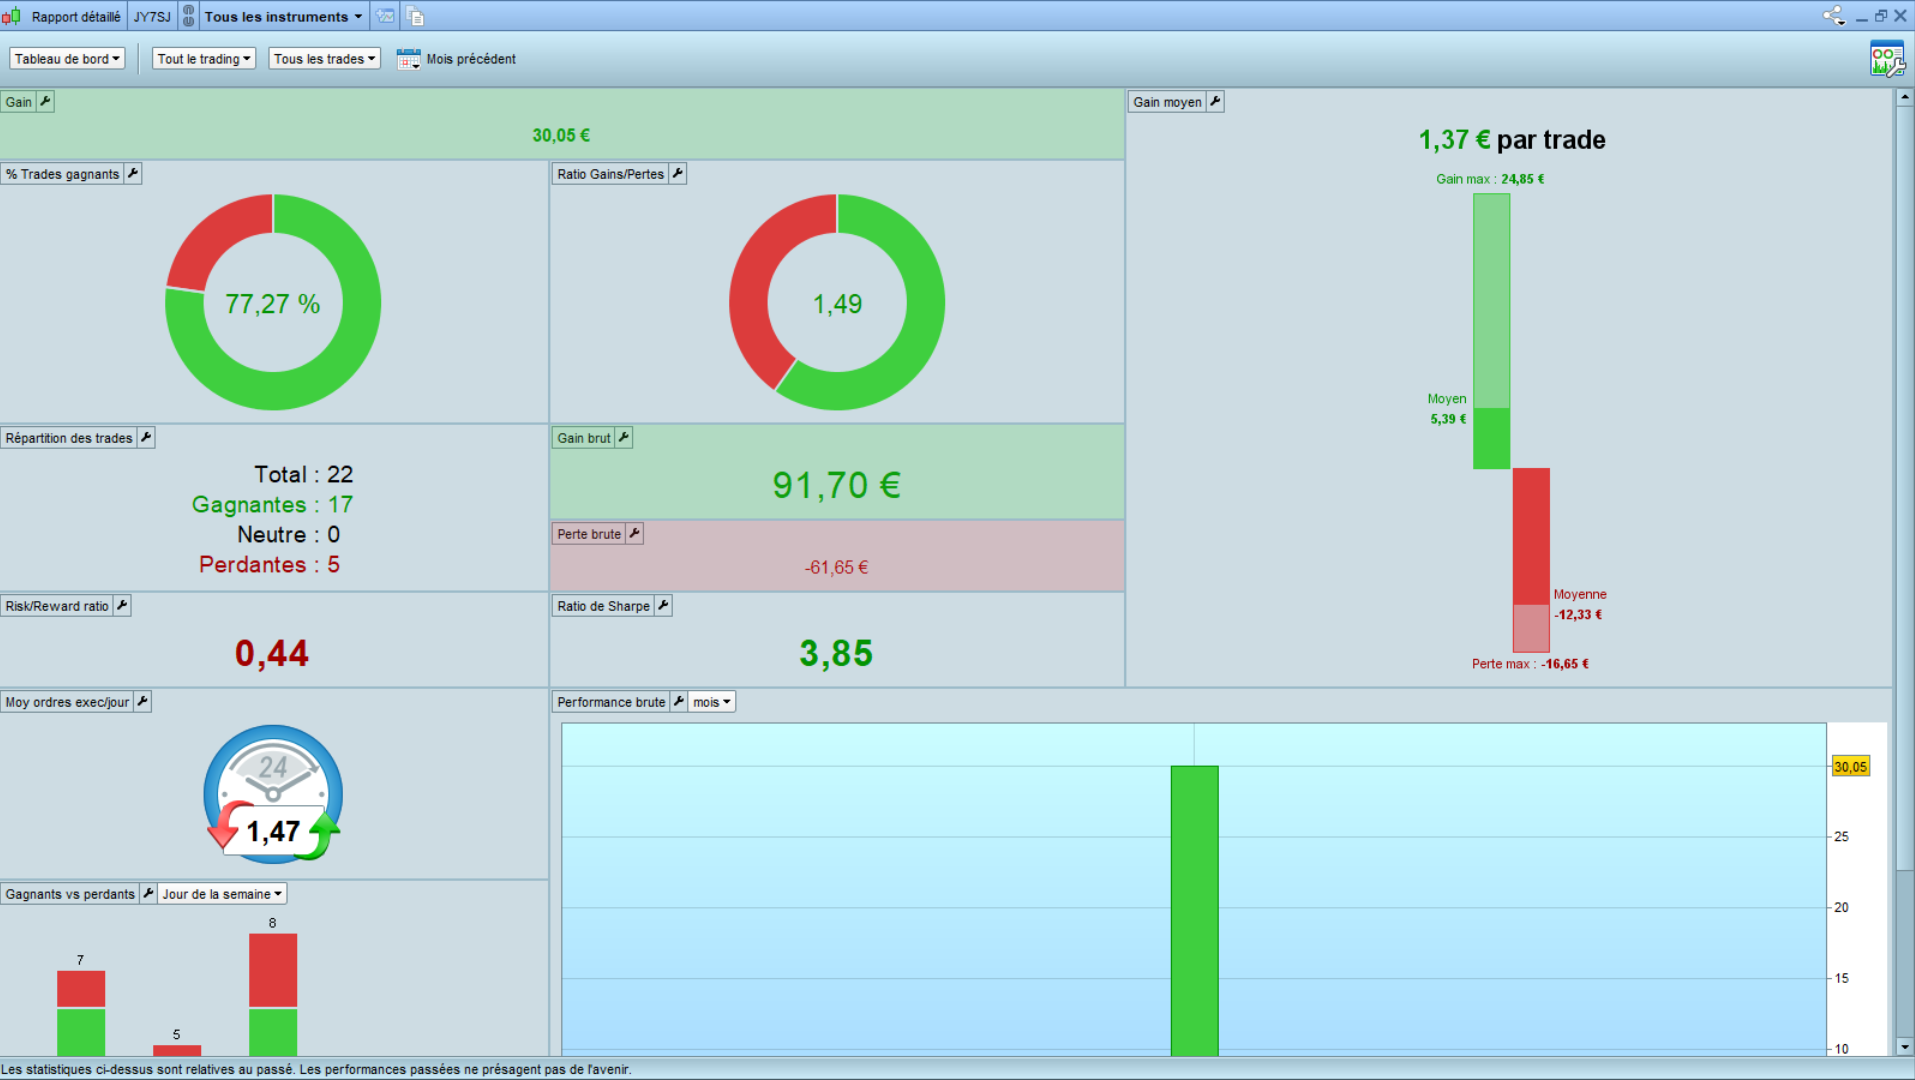Screen dimensions: 1915x1080
Task: Click the 77,27 % winning trades donut
Action: click(x=273, y=302)
